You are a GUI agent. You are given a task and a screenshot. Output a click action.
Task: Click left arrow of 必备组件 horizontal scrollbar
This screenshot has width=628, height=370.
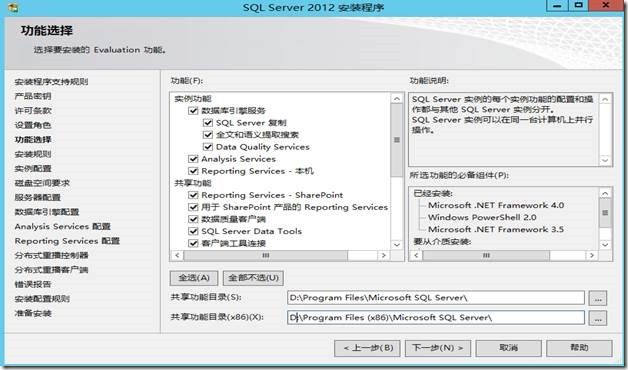[x=416, y=255]
